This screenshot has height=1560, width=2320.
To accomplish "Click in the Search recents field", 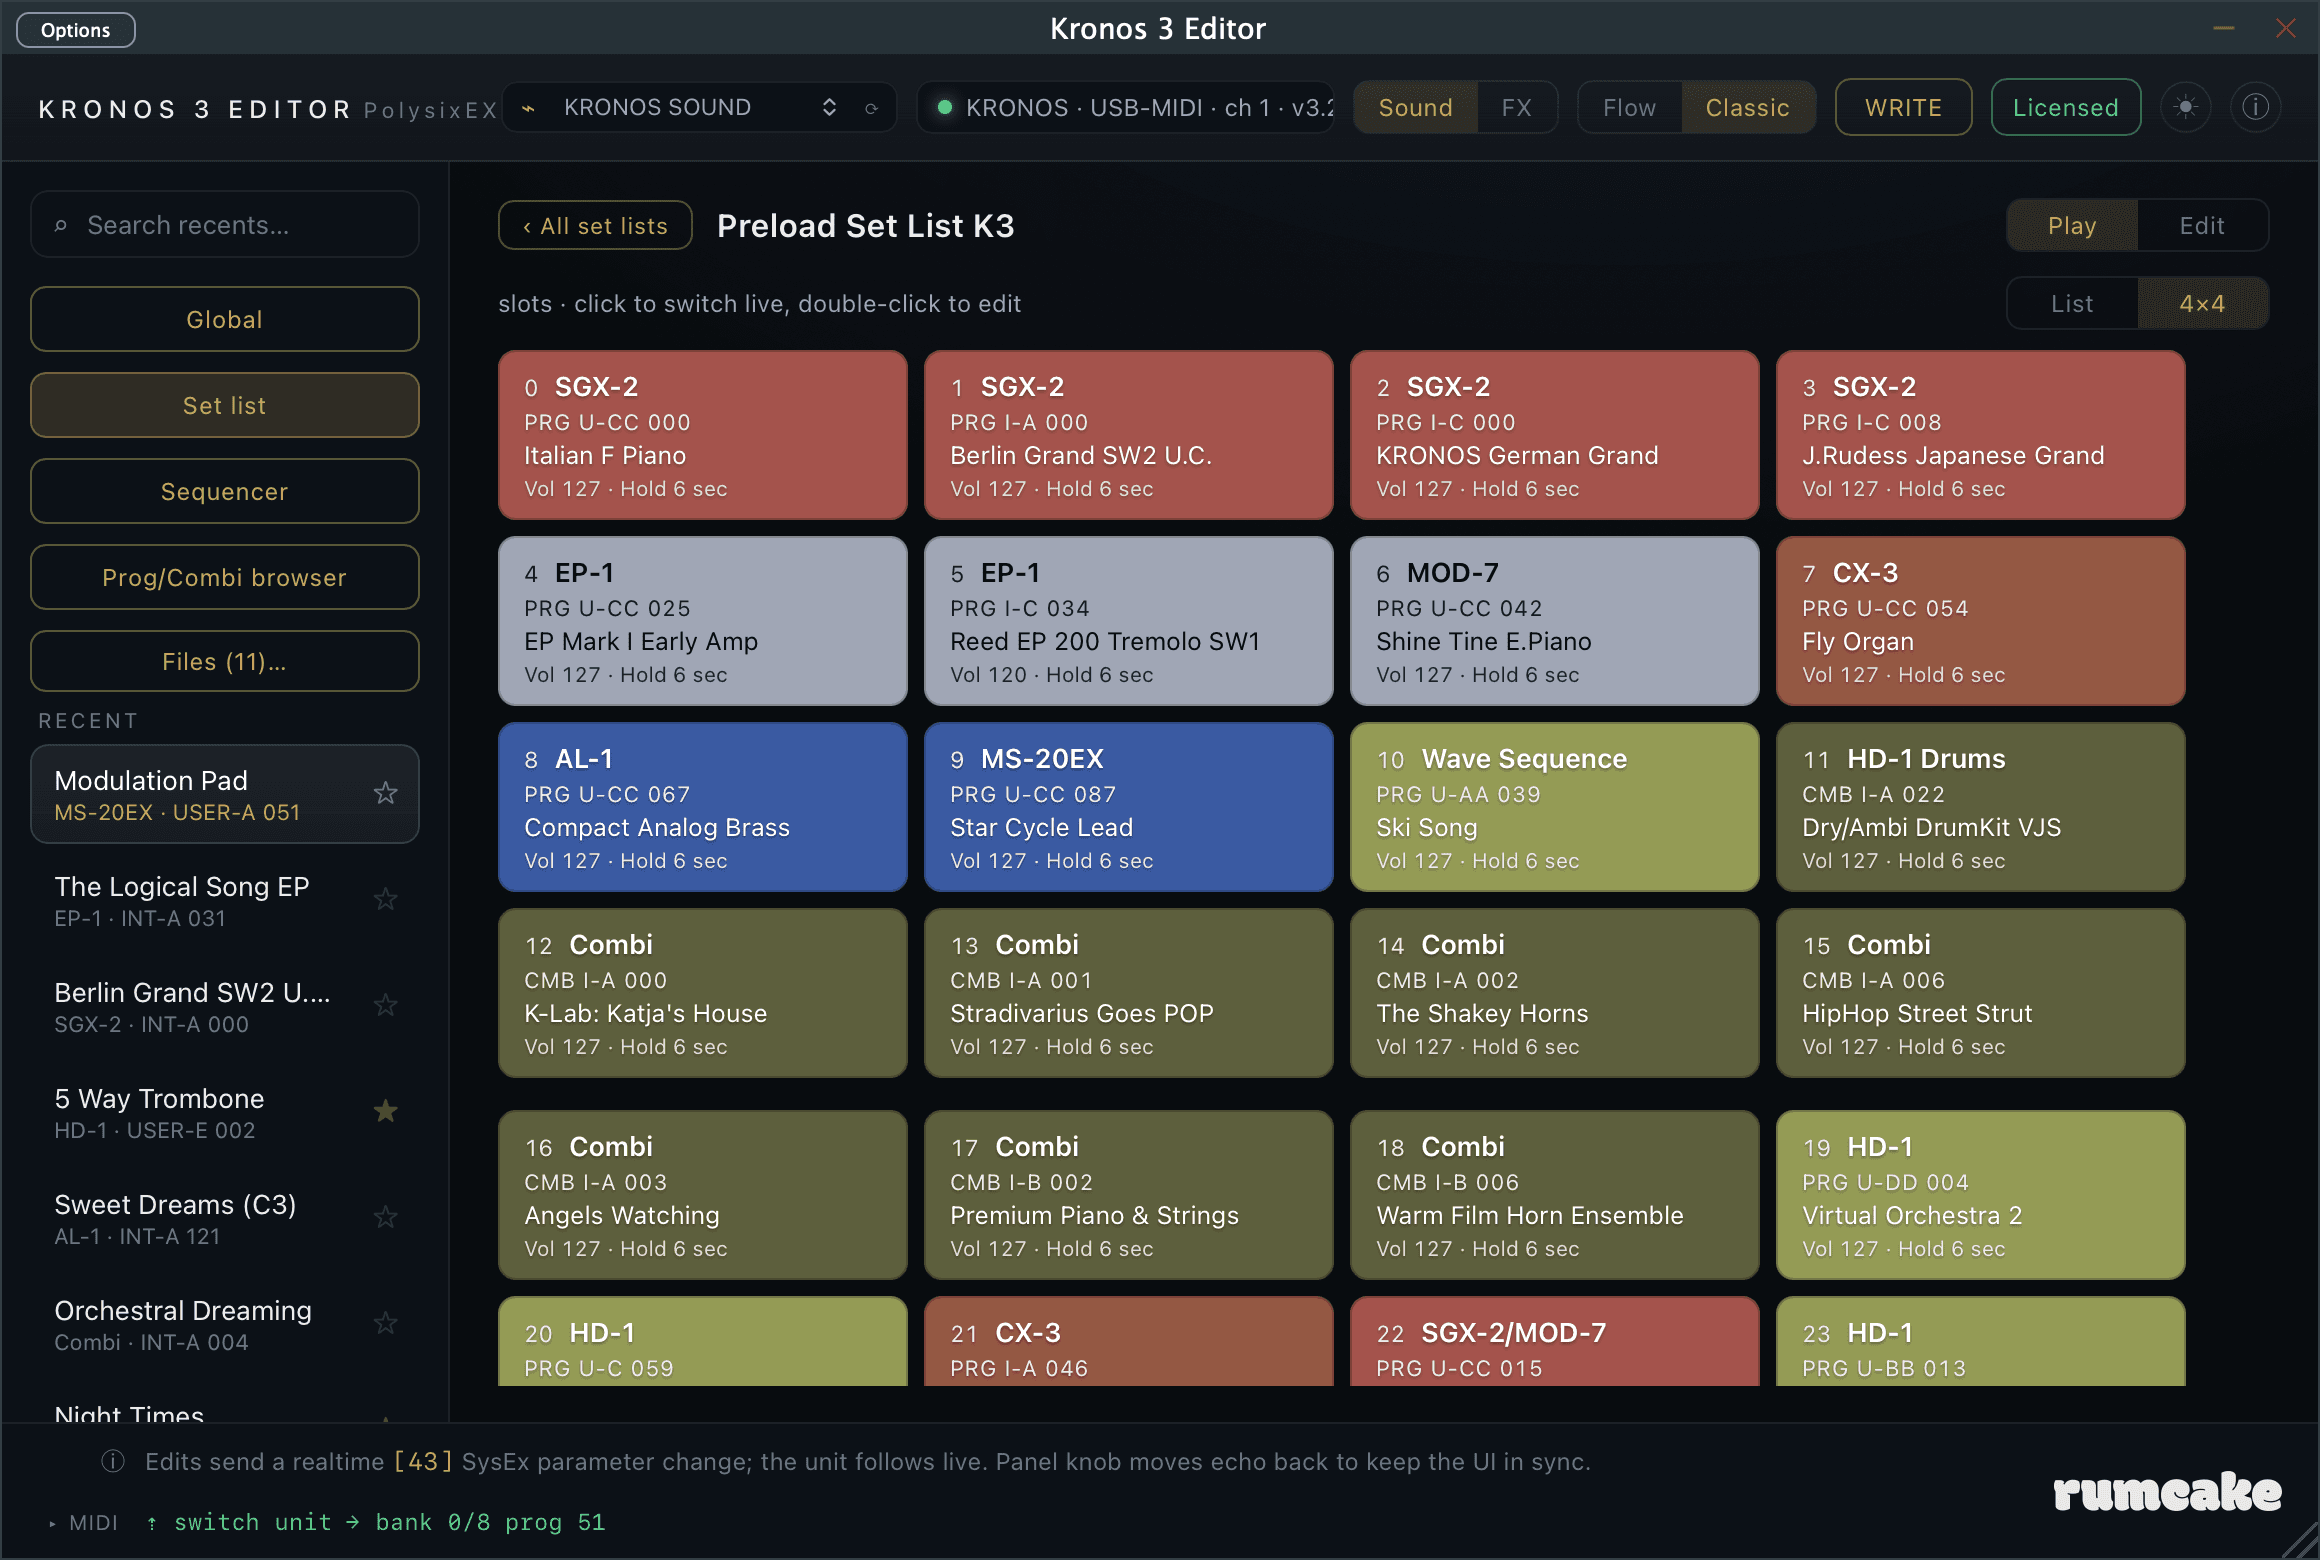I will [x=224, y=225].
